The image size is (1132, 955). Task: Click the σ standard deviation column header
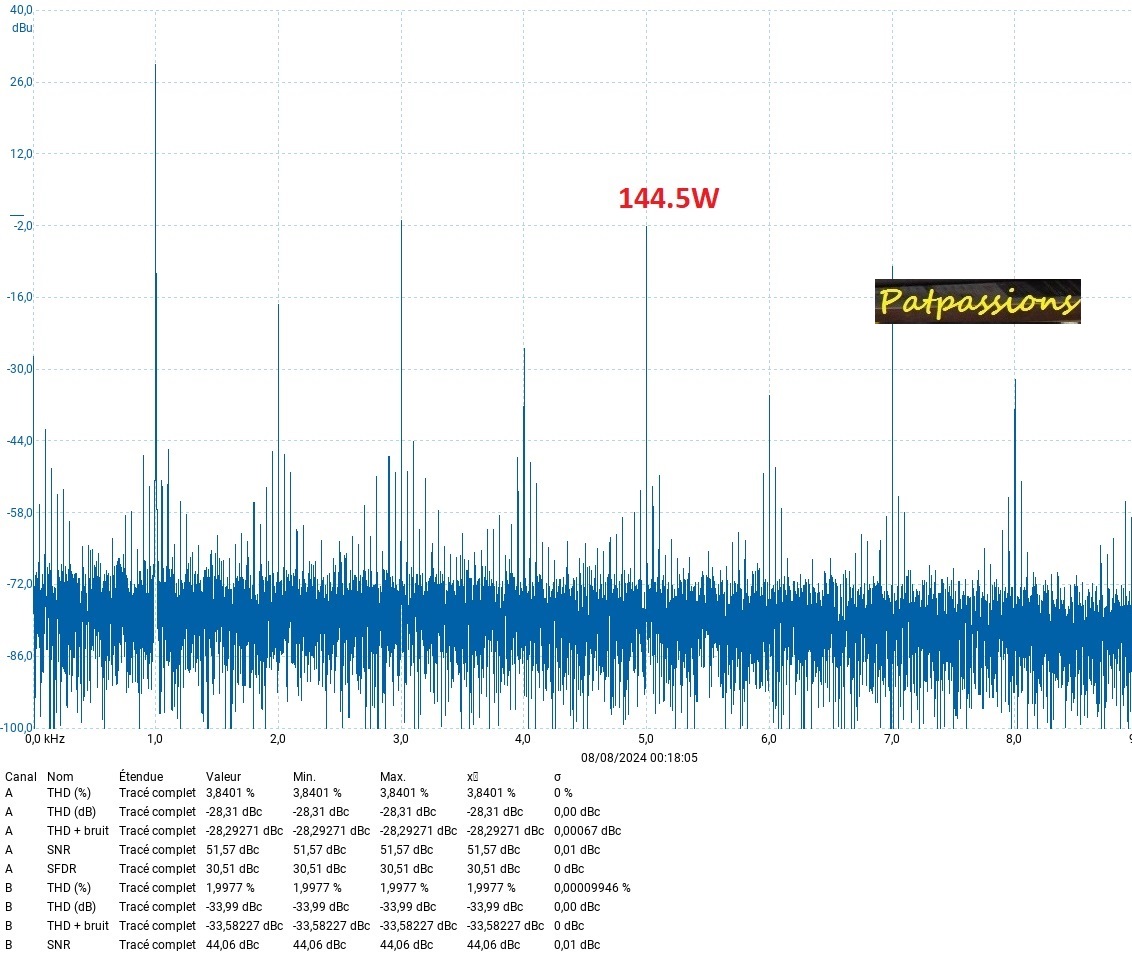557,777
